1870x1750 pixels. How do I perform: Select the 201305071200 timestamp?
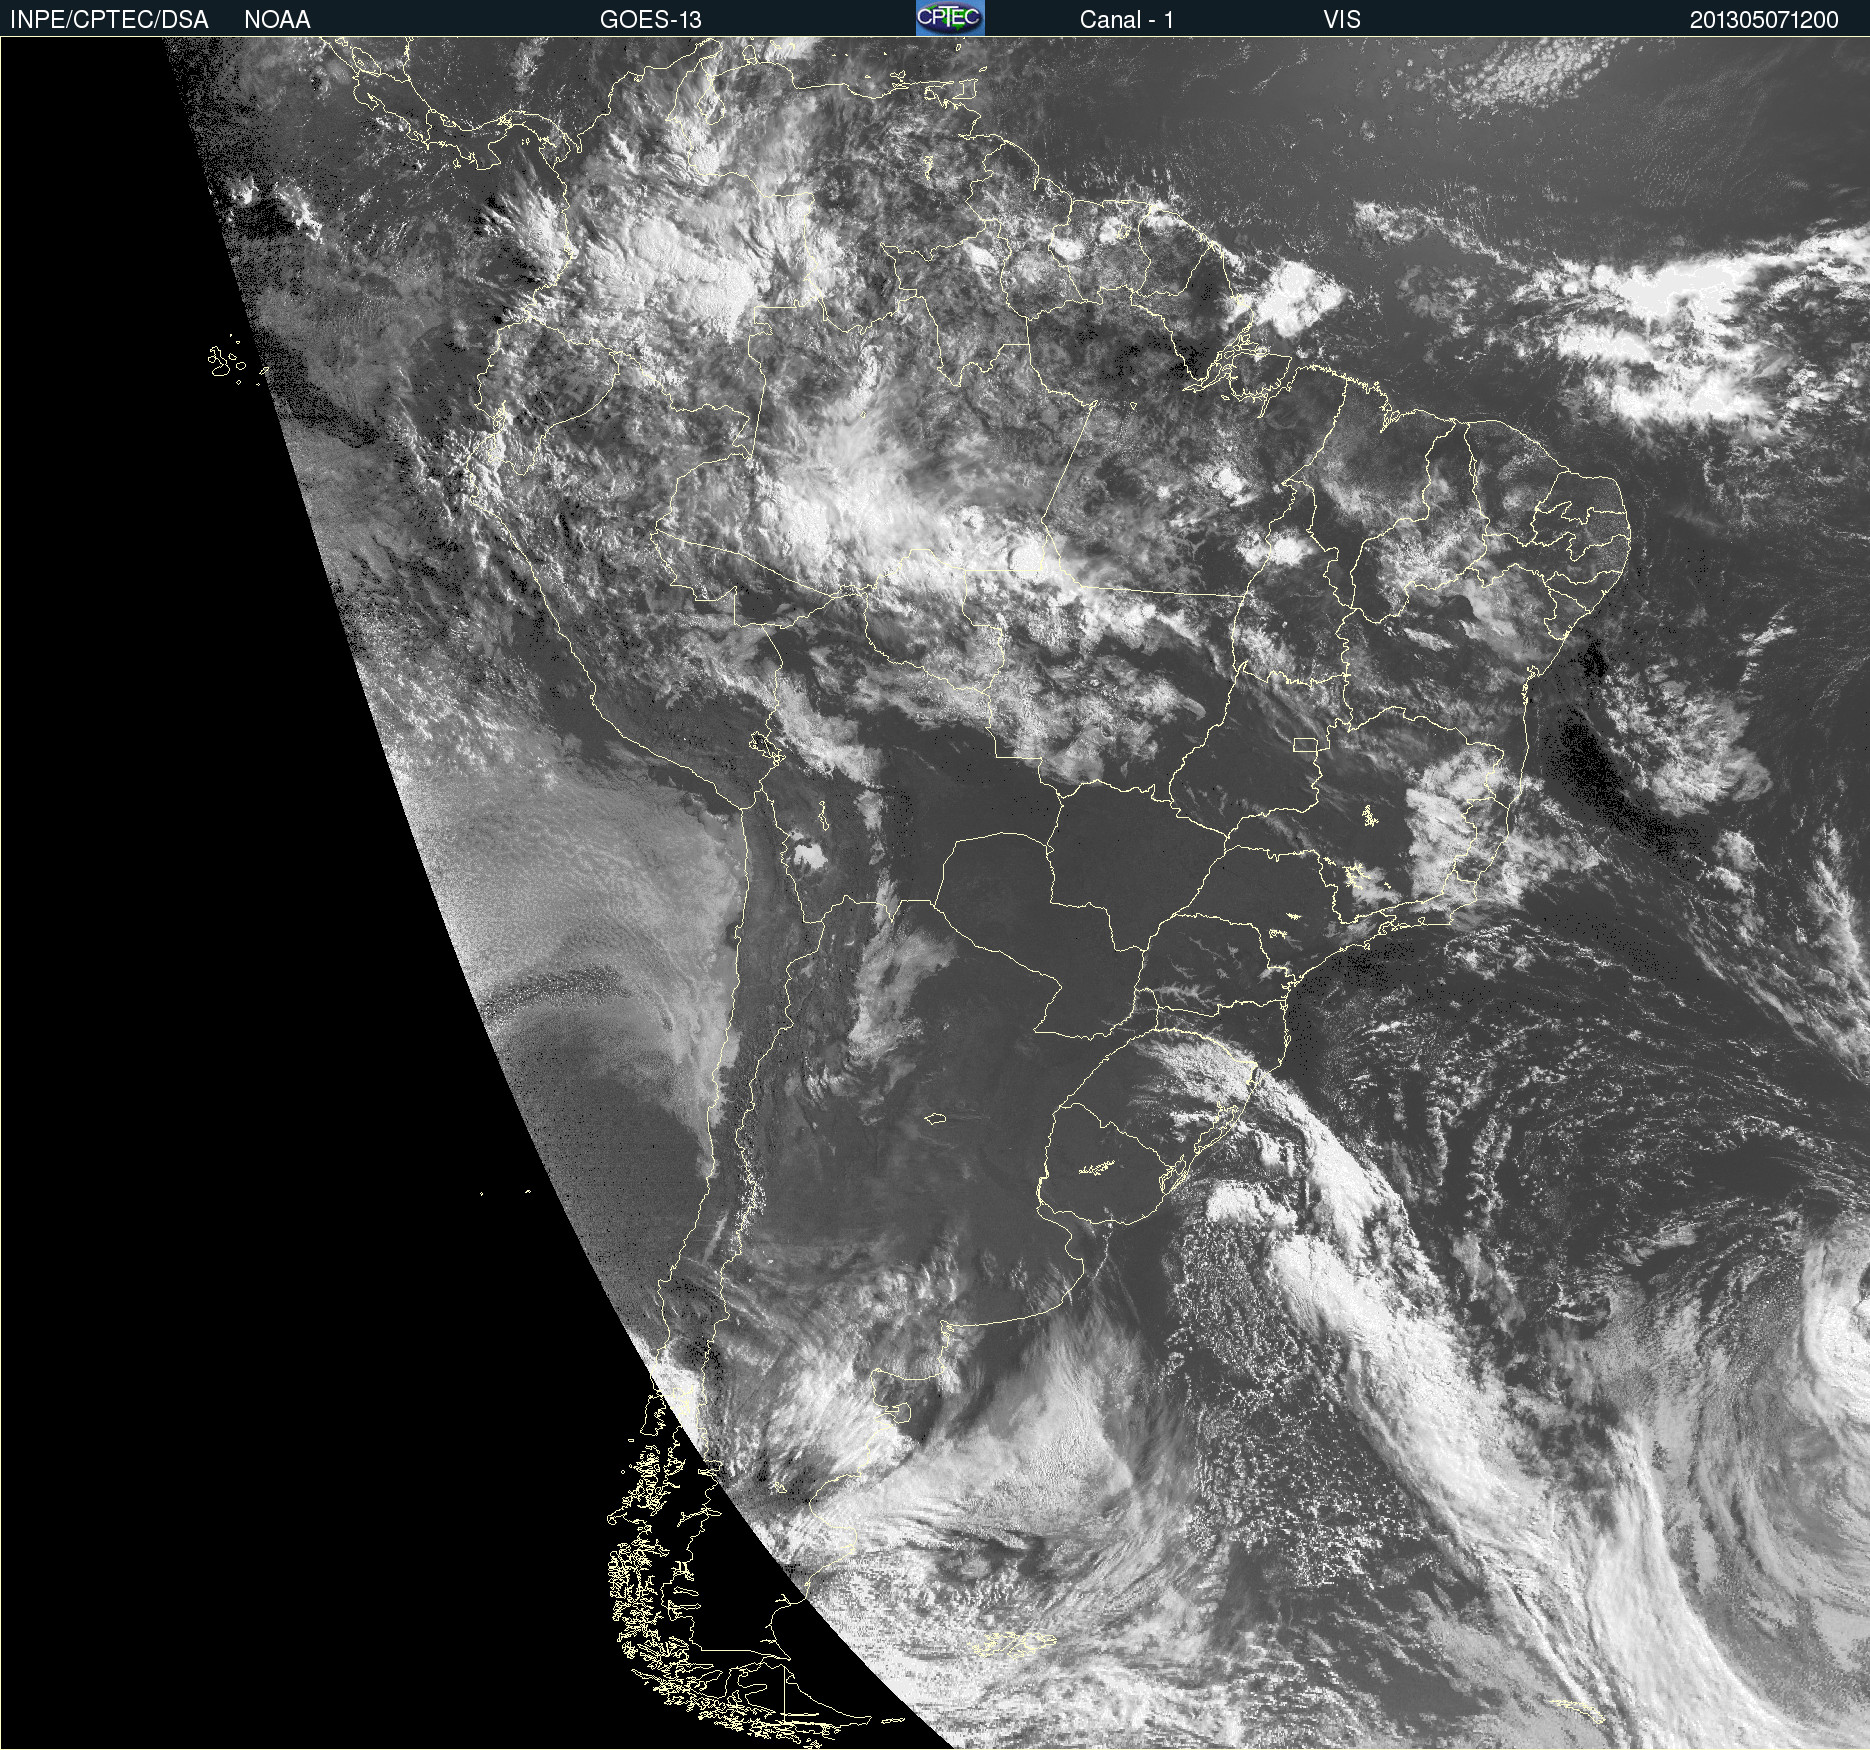(x=1764, y=19)
